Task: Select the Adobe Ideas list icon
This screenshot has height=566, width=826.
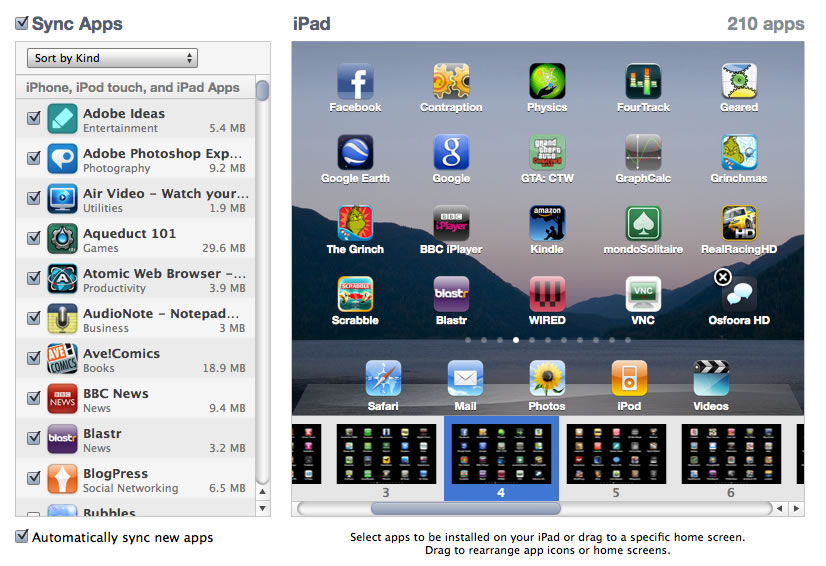Action: (x=62, y=118)
